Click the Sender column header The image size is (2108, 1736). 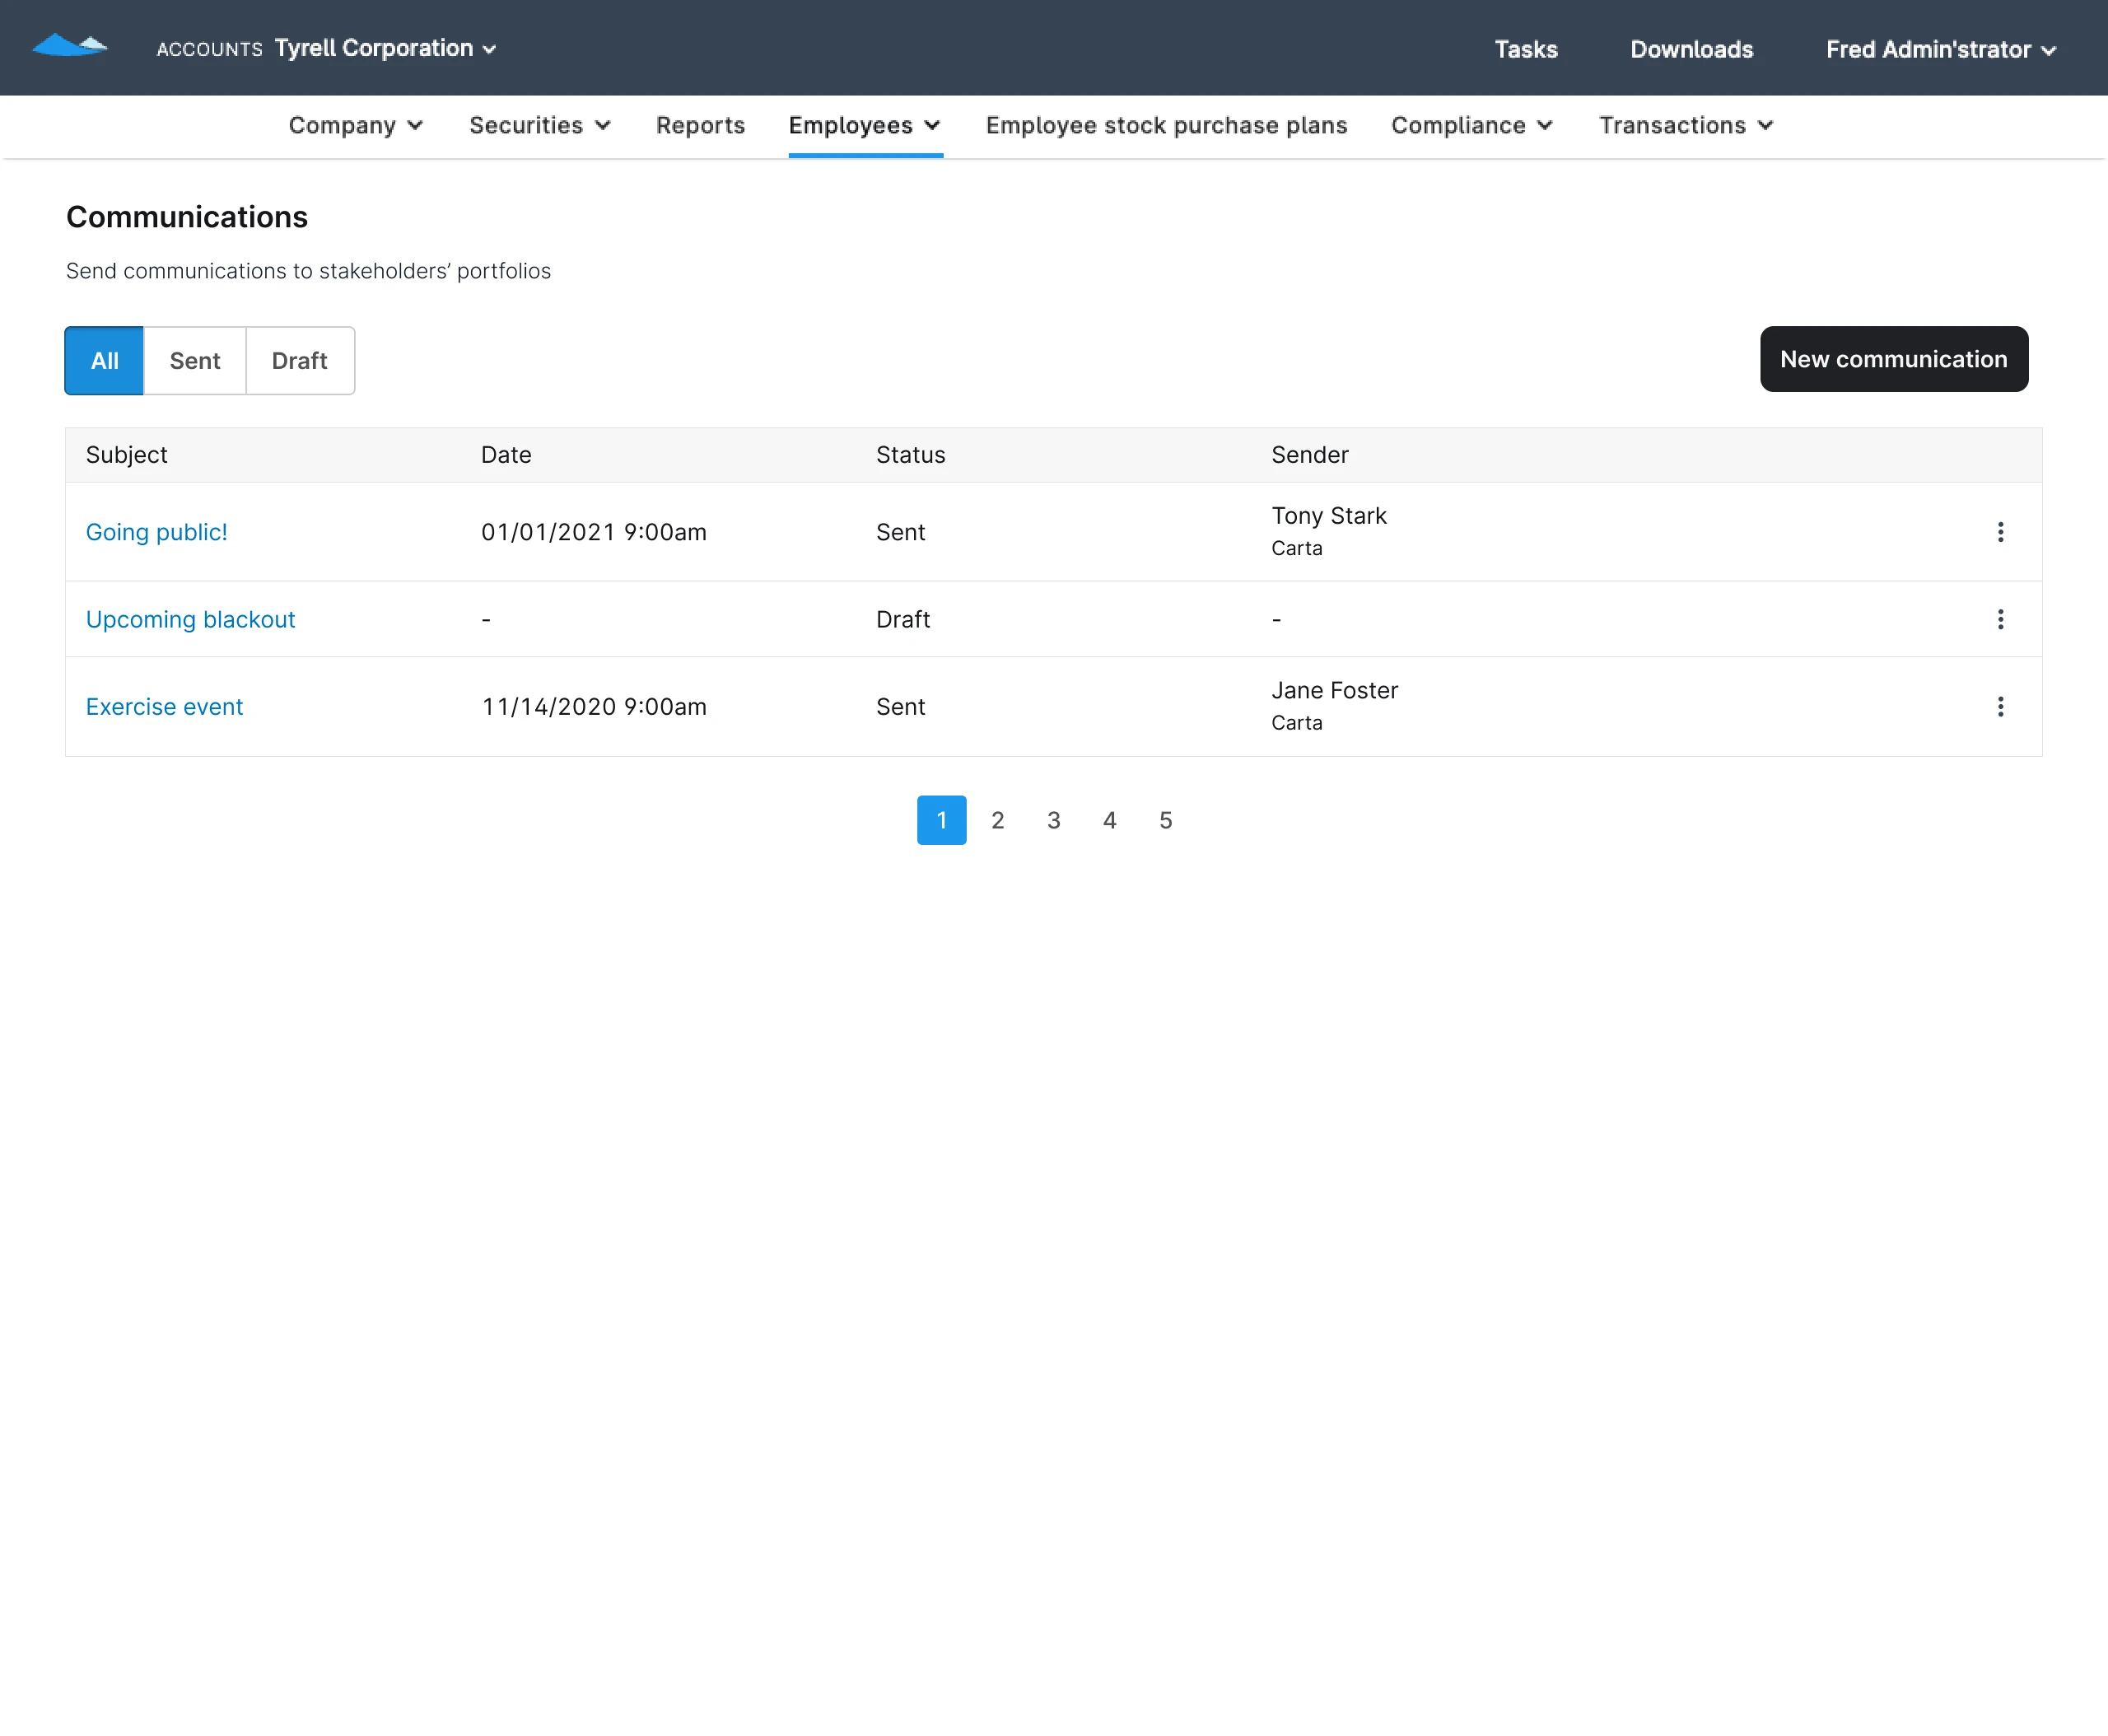pos(1309,455)
